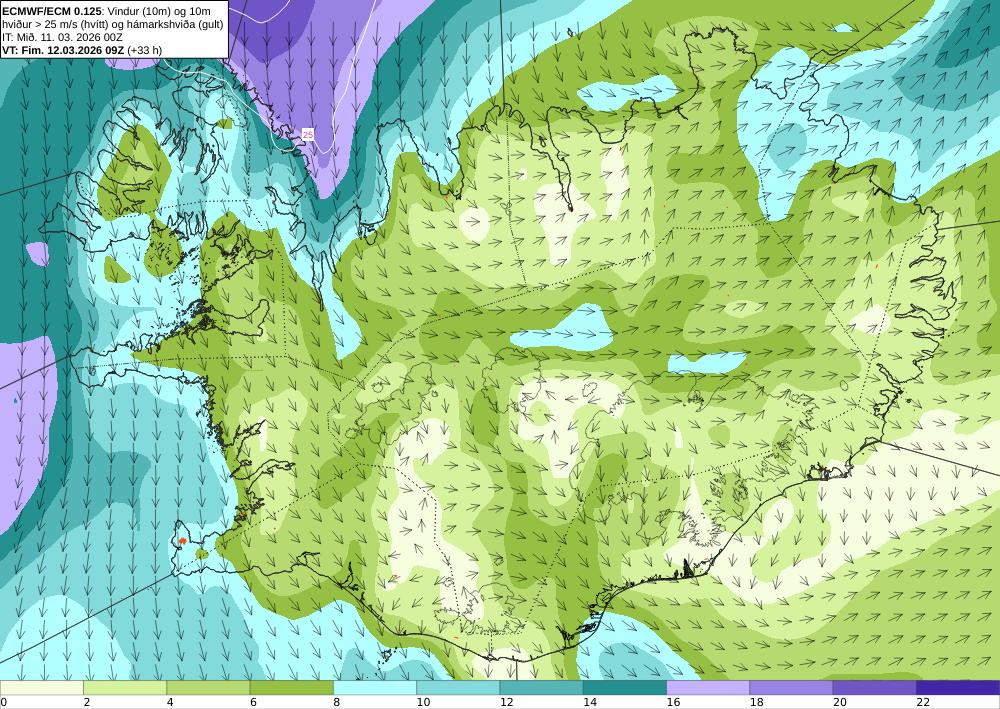The image size is (1000, 709).
Task: Click the light green 2–4 legend swatch
Action: (125, 688)
